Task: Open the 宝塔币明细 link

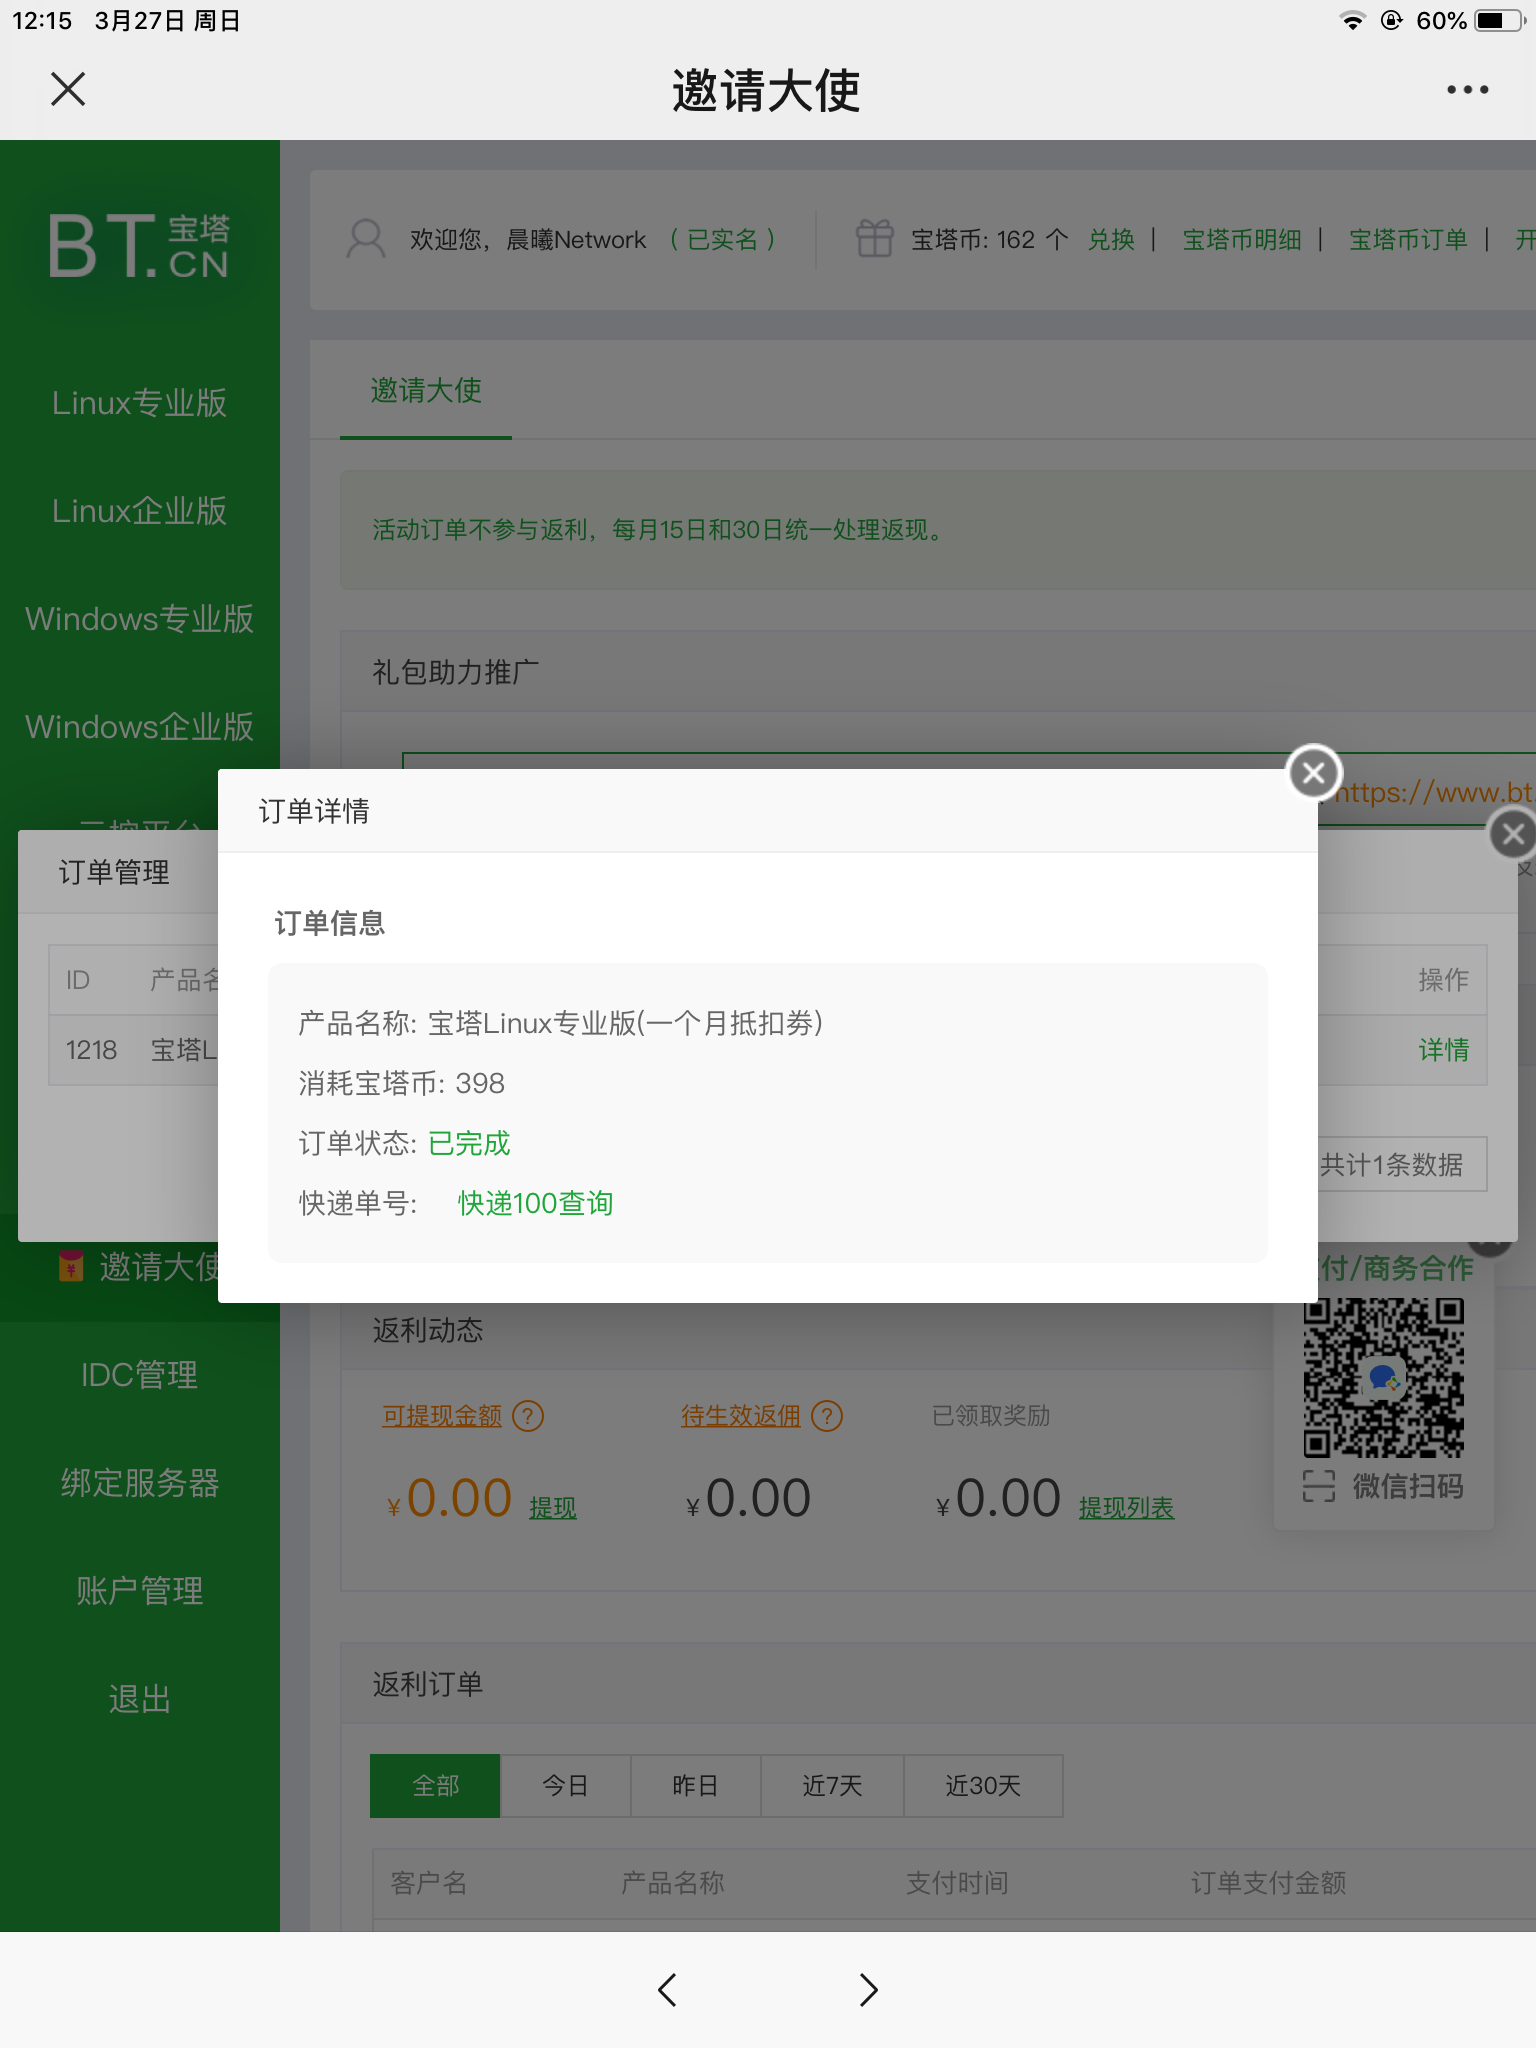Action: click(1242, 240)
